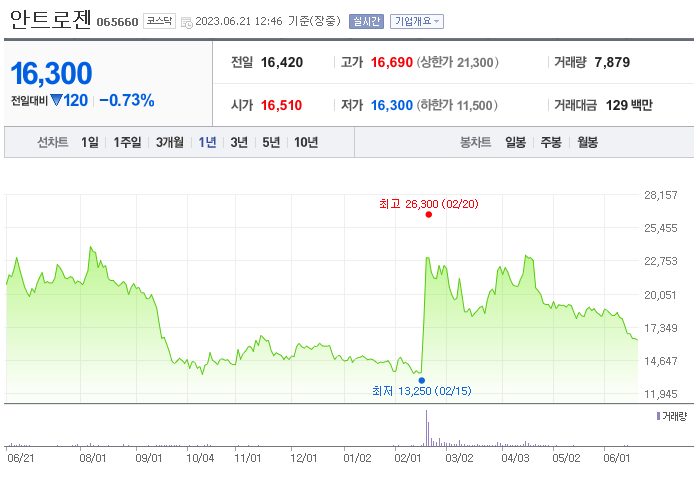Click the clock calendar icon beside the date
694x481 pixels.
coord(187,22)
